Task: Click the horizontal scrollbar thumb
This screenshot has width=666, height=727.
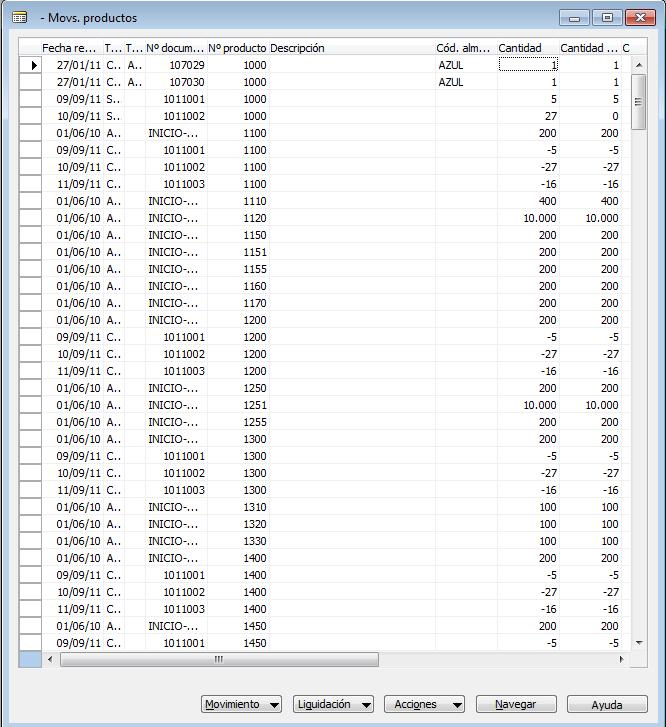Action: click(219, 659)
